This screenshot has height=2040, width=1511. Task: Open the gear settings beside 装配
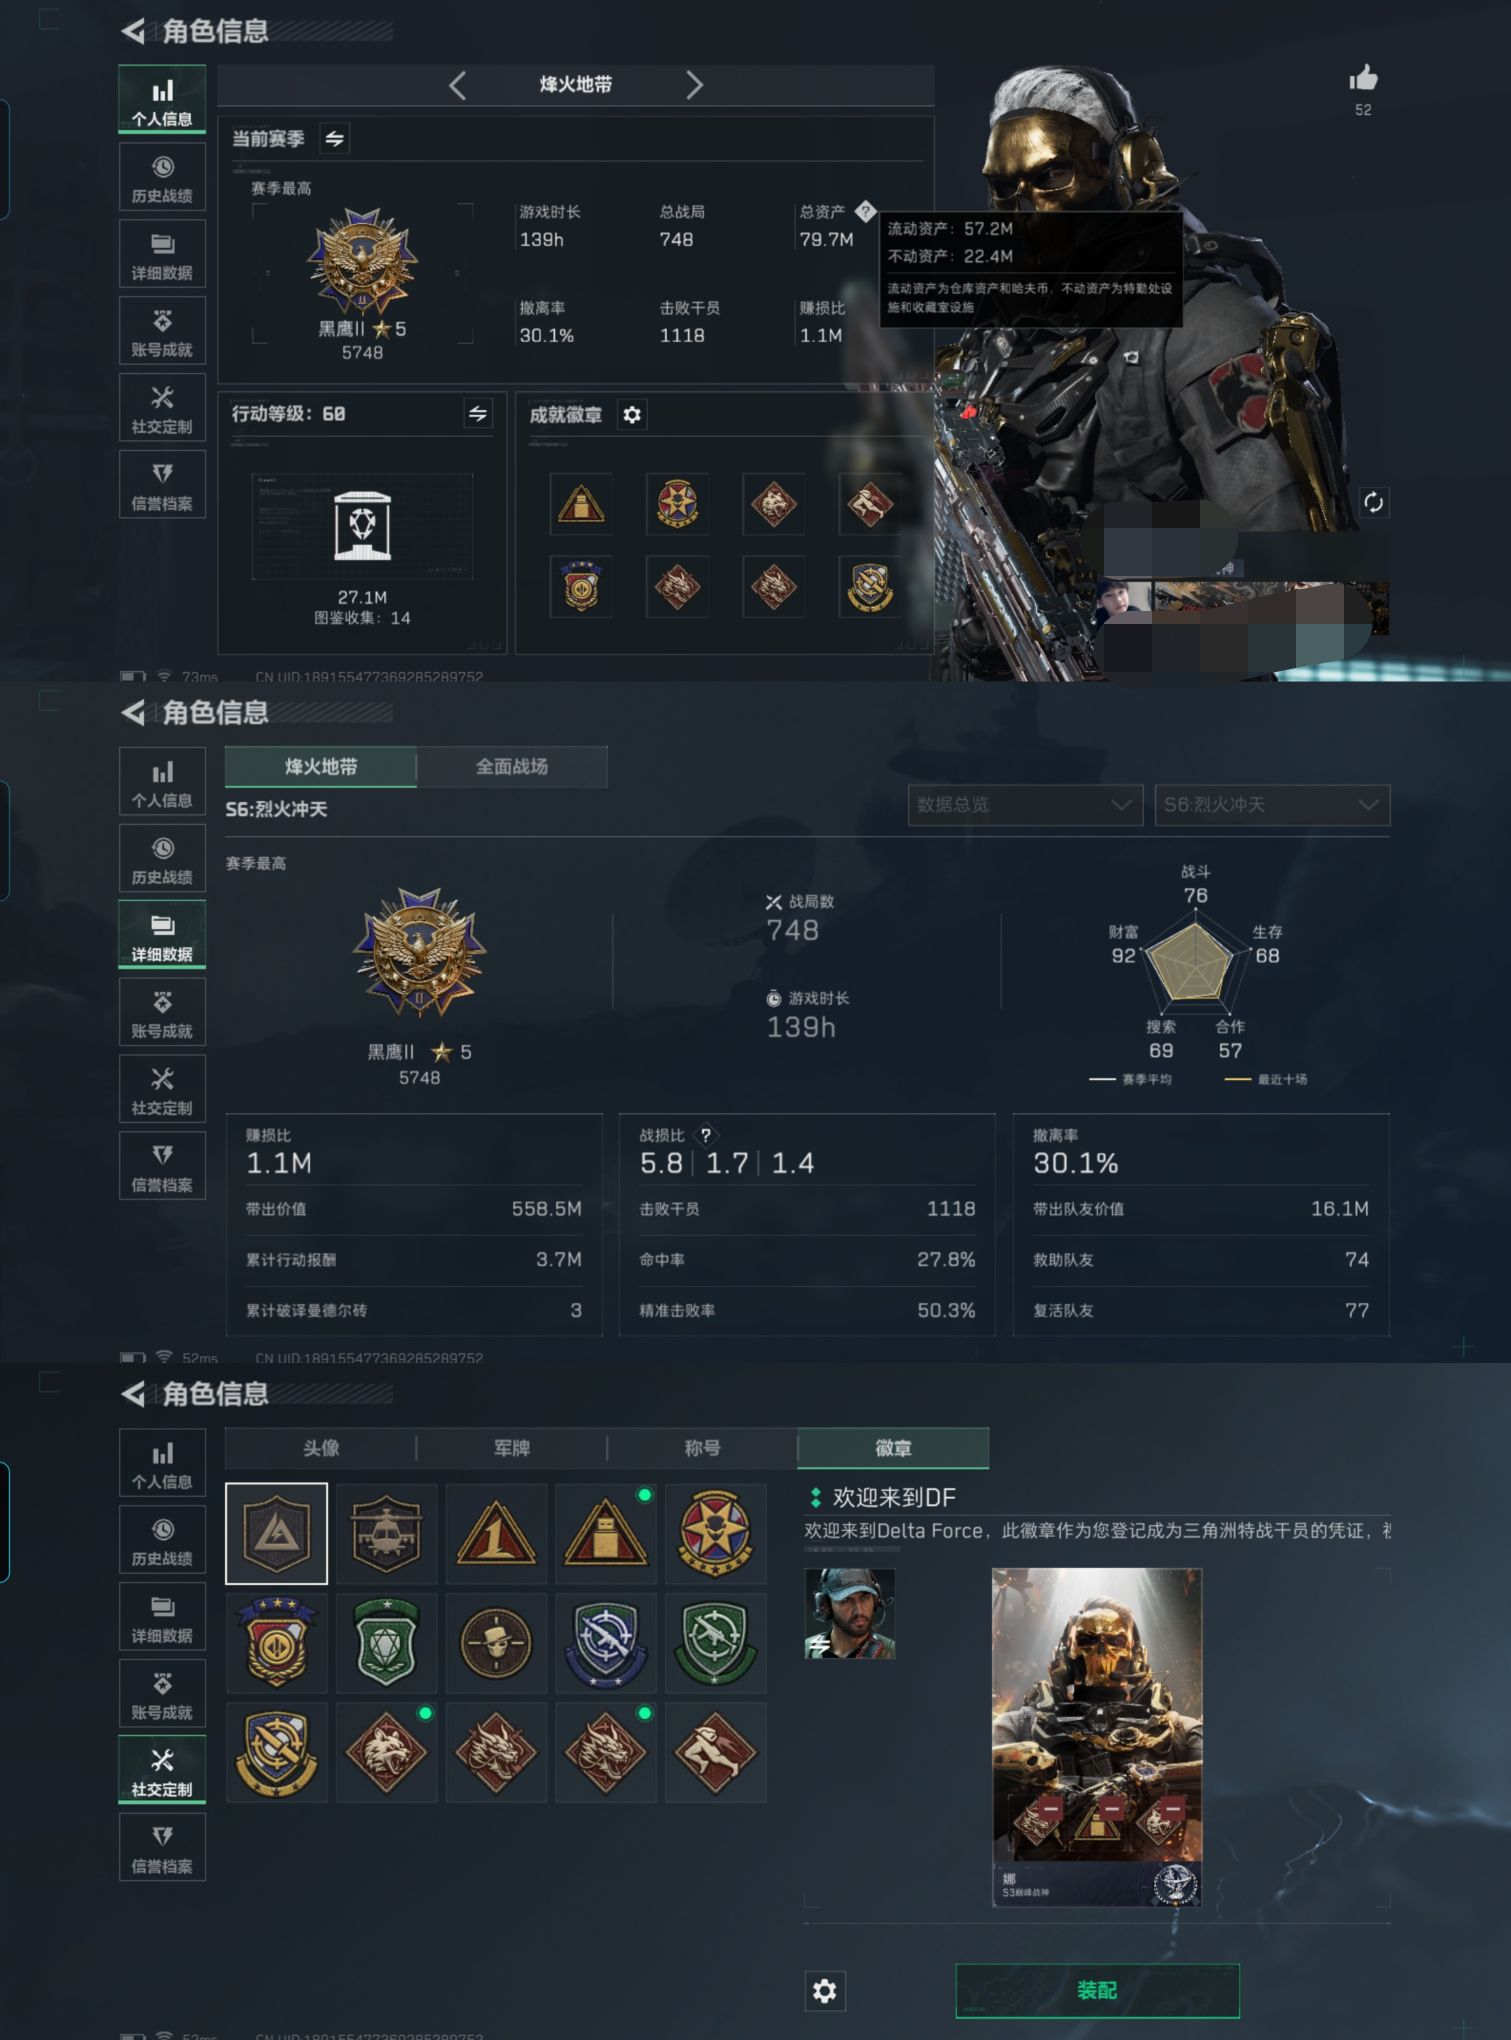pos(825,1991)
